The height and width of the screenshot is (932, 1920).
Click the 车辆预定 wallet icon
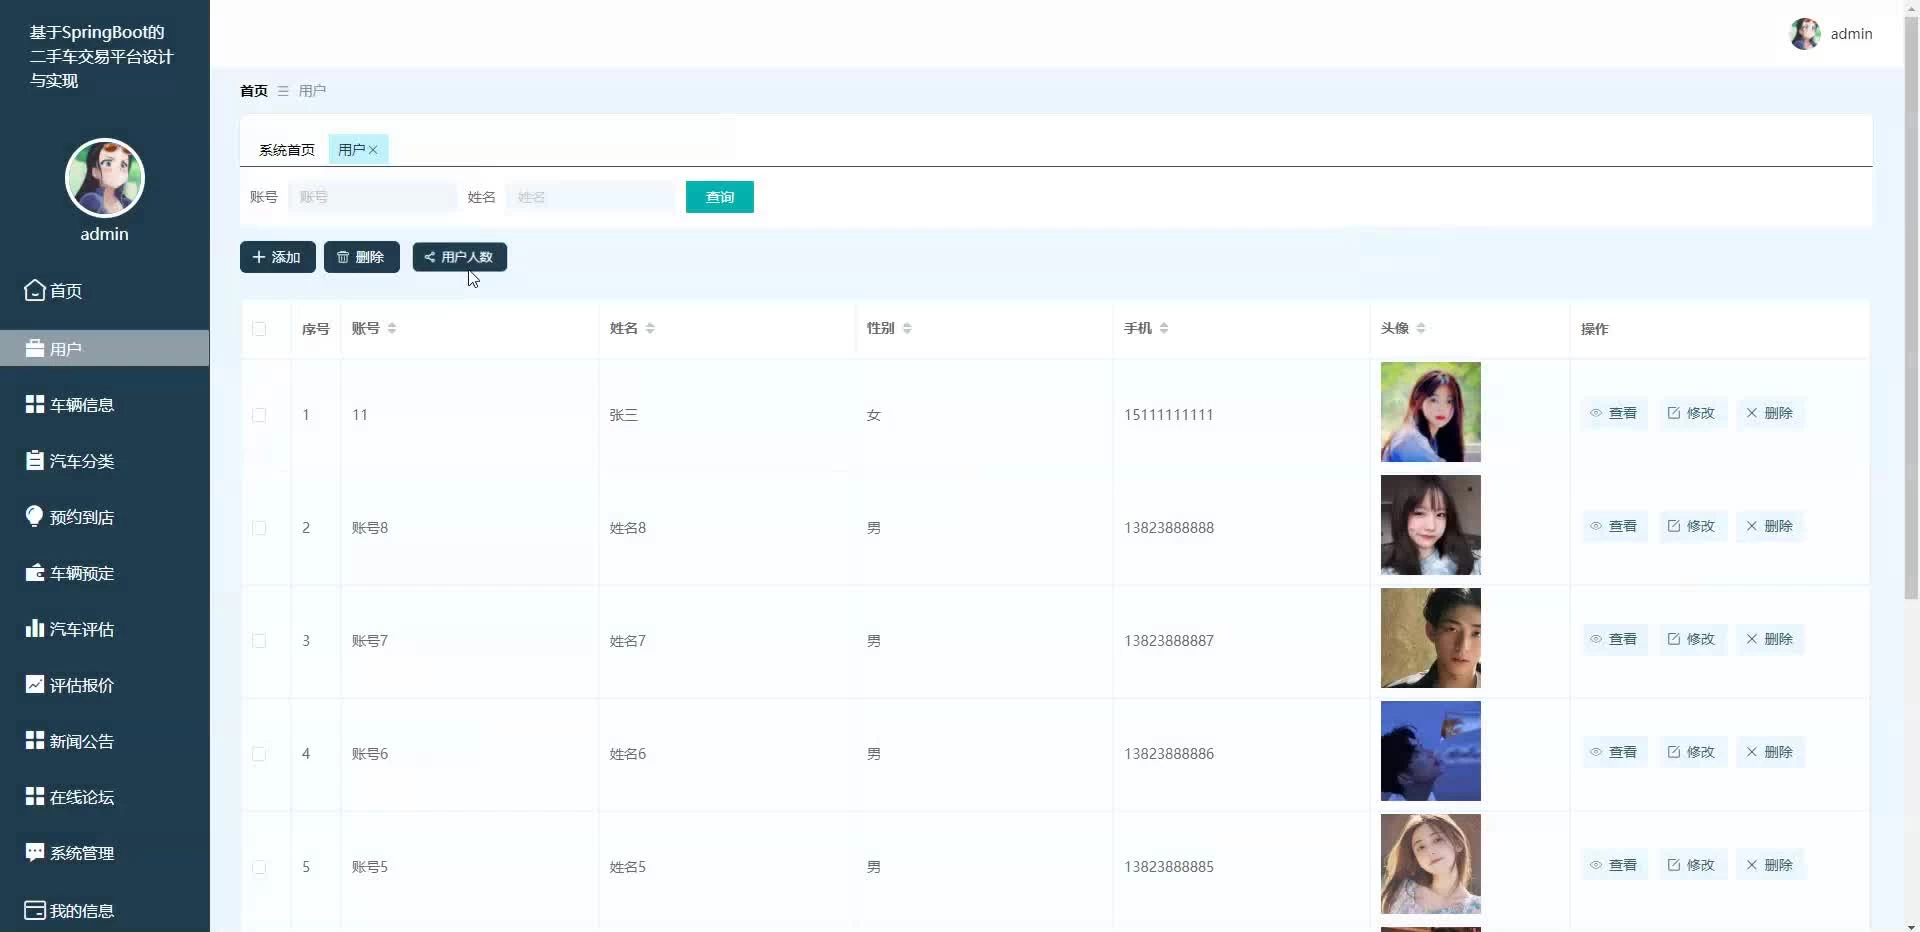pyautogui.click(x=35, y=573)
